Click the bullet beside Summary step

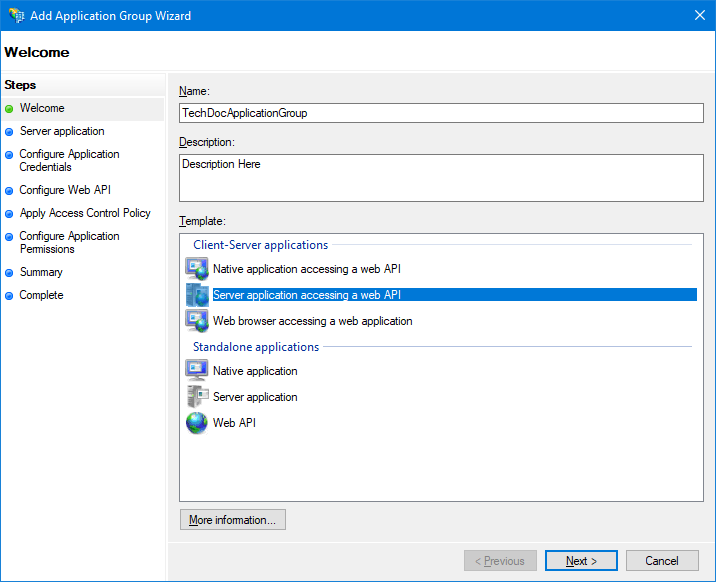[9, 273]
